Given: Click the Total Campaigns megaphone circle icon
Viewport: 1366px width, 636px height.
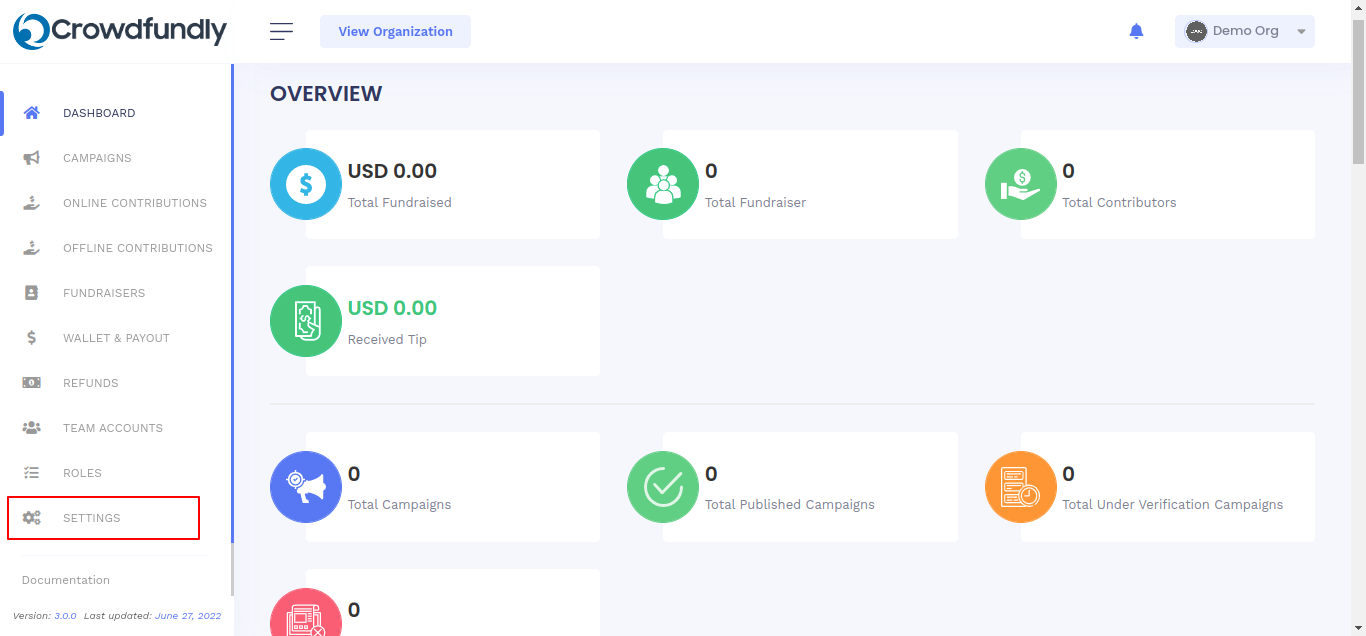Looking at the screenshot, I should pyautogui.click(x=306, y=487).
